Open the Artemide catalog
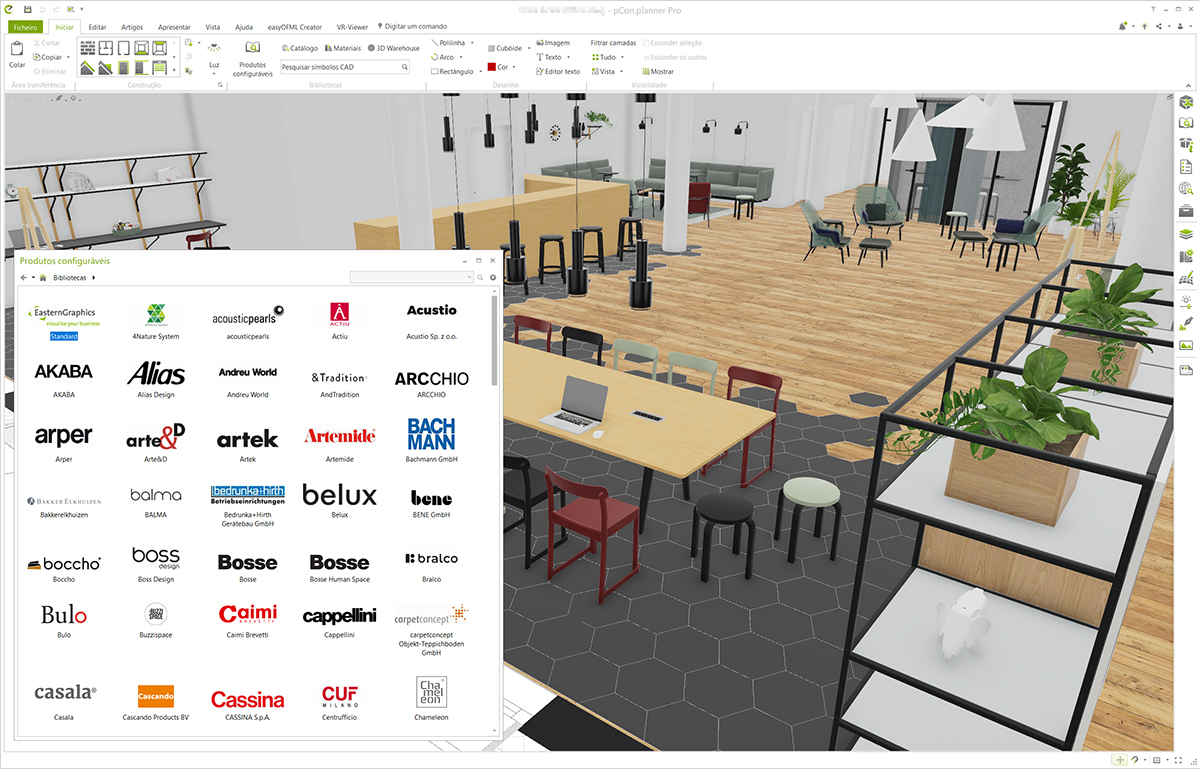The image size is (1200, 769). coord(340,446)
